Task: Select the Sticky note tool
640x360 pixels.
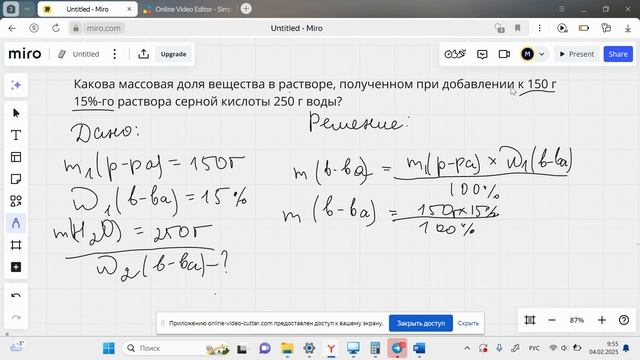Action: tap(16, 179)
